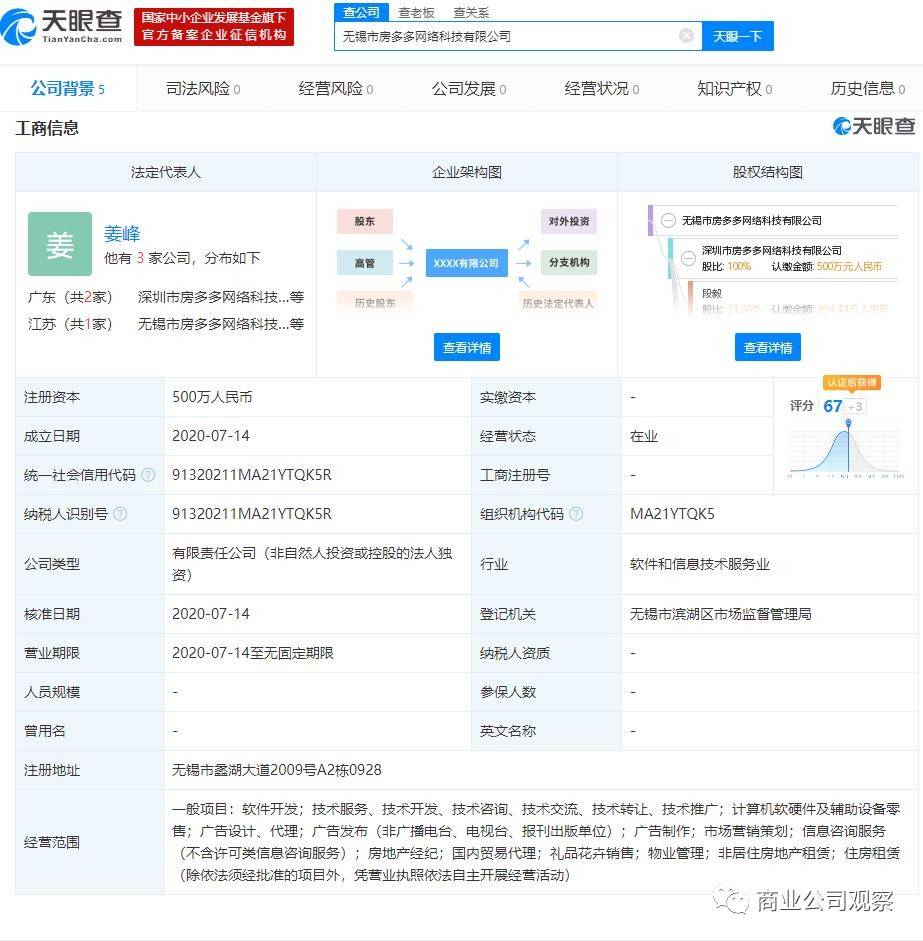Select the 查关系 search tab

pos(471,13)
